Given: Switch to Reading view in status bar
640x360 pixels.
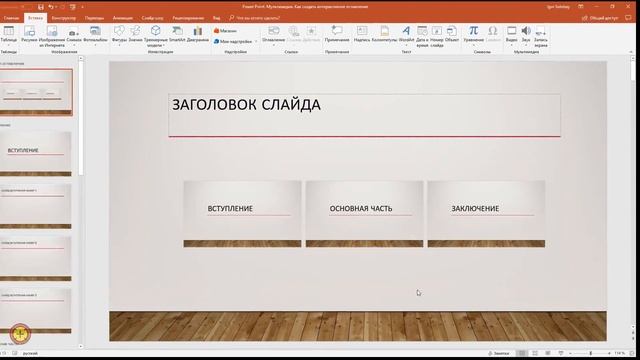Looking at the screenshot, I should (x=548, y=353).
